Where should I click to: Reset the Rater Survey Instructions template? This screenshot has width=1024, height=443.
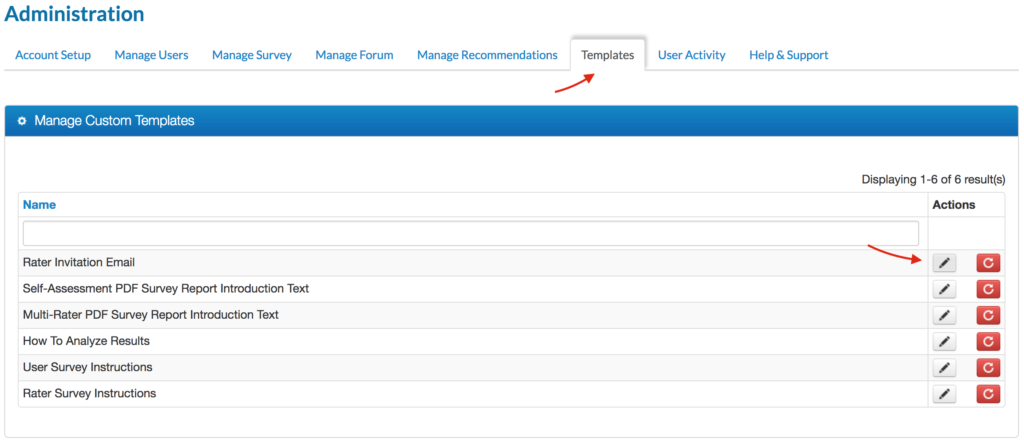(988, 394)
